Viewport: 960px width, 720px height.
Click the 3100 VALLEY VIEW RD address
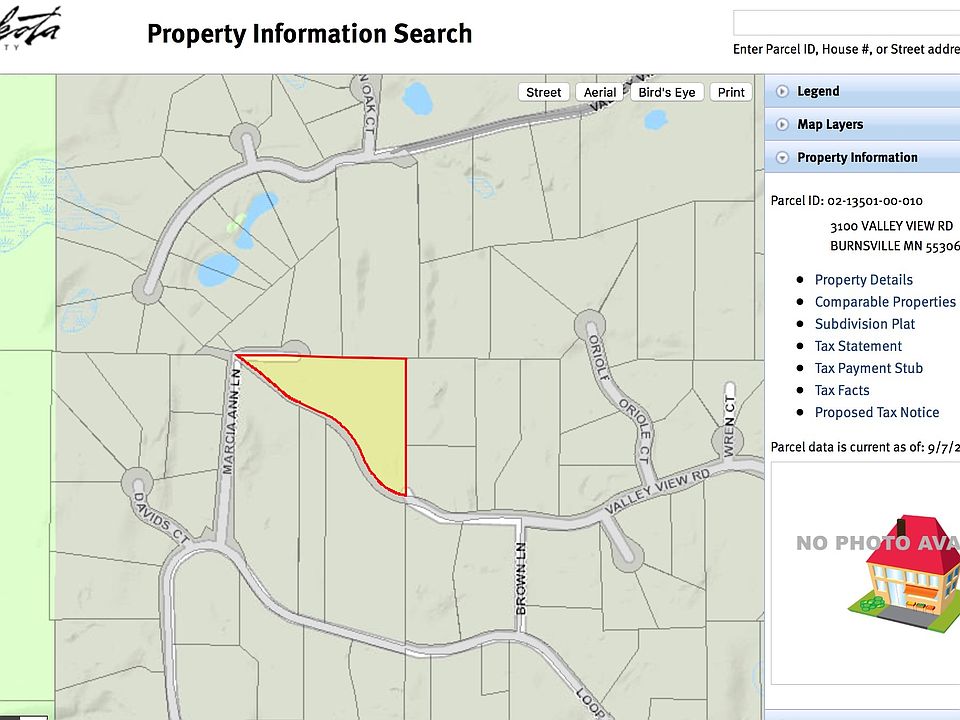click(891, 226)
